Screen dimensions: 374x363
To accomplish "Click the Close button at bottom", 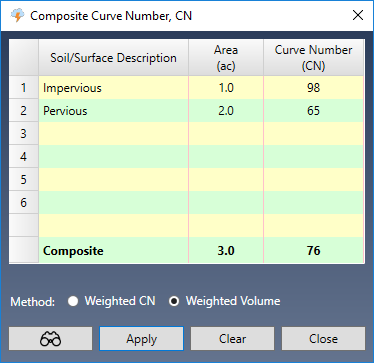I will (323, 339).
